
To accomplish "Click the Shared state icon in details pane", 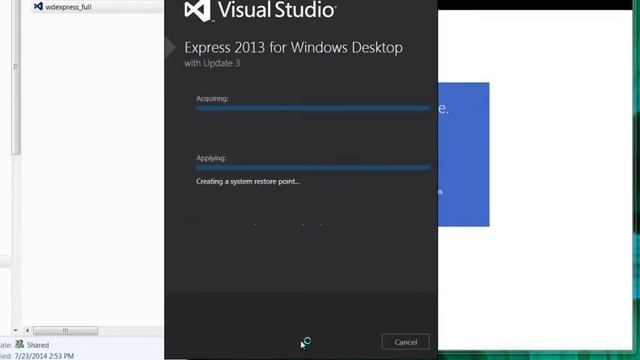I will [x=19, y=344].
